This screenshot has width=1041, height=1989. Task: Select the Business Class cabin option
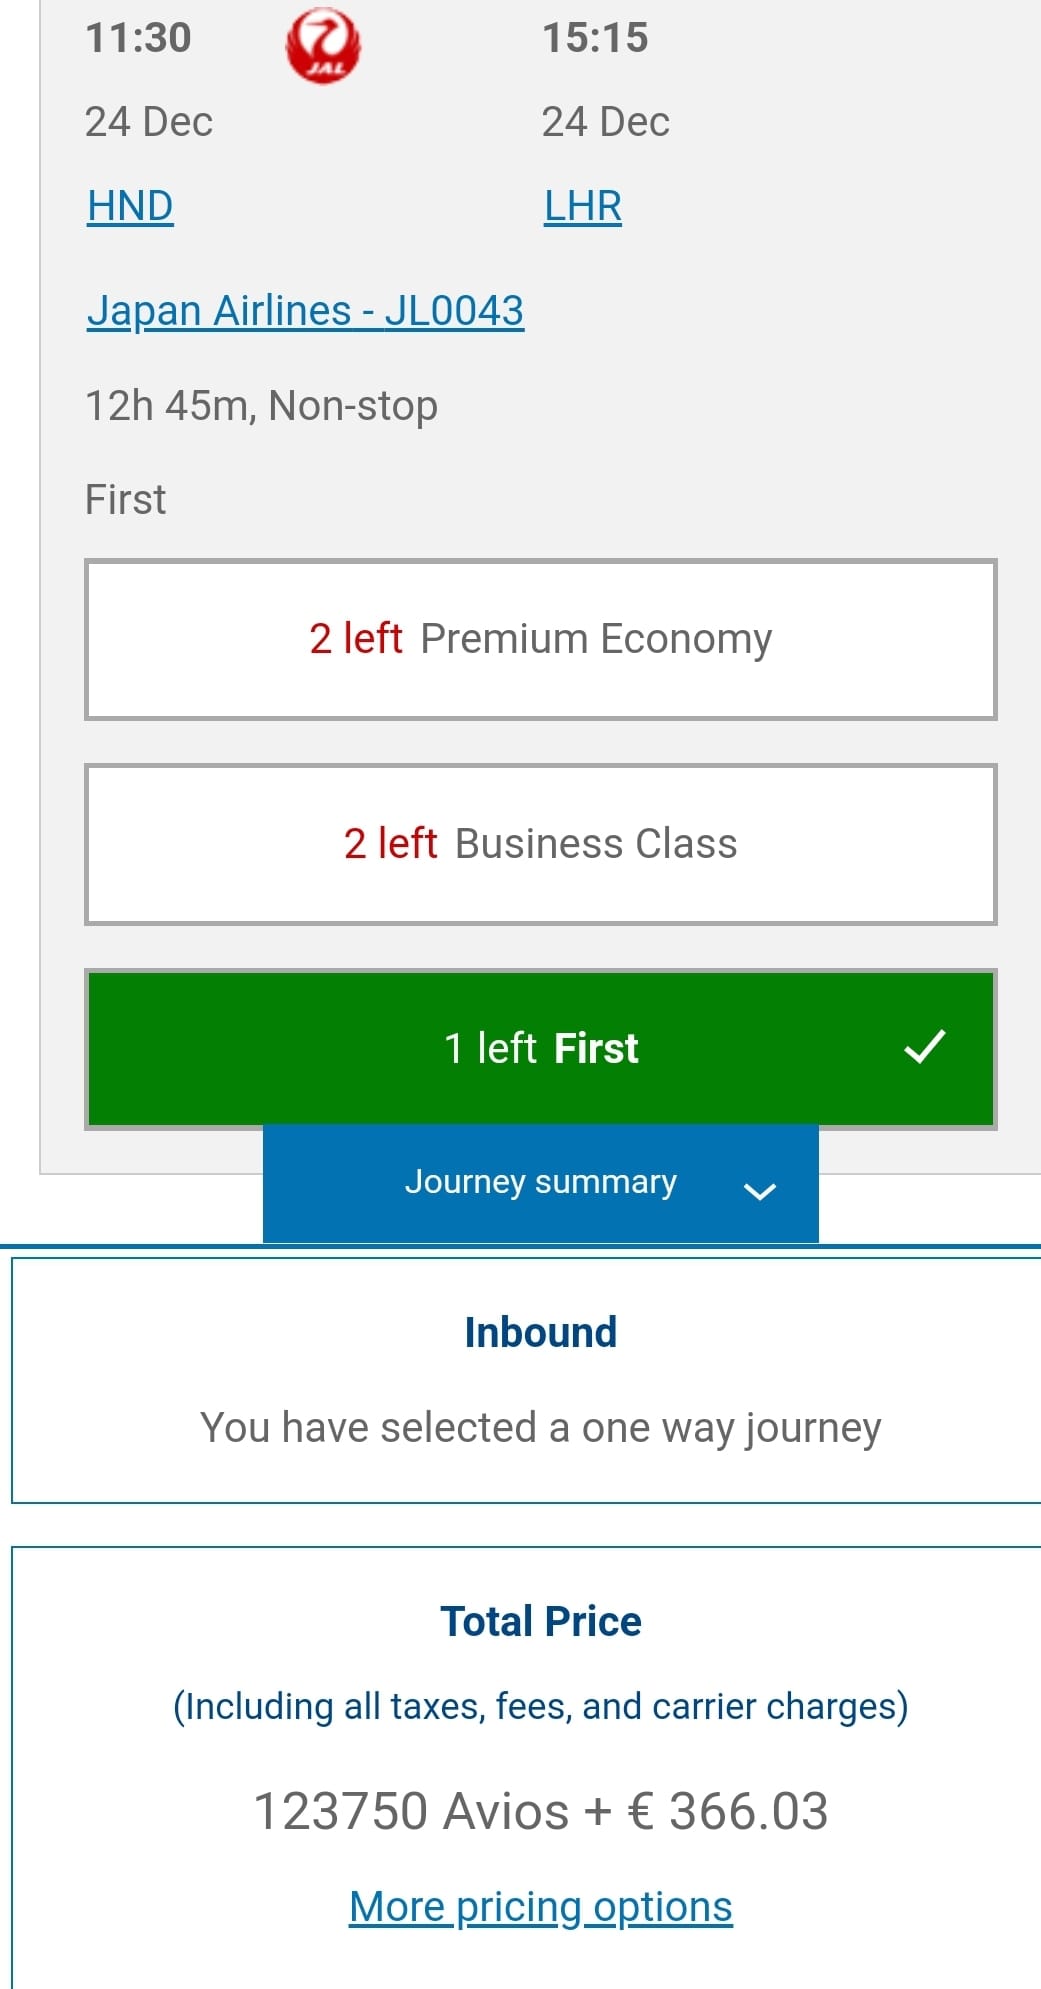[540, 844]
